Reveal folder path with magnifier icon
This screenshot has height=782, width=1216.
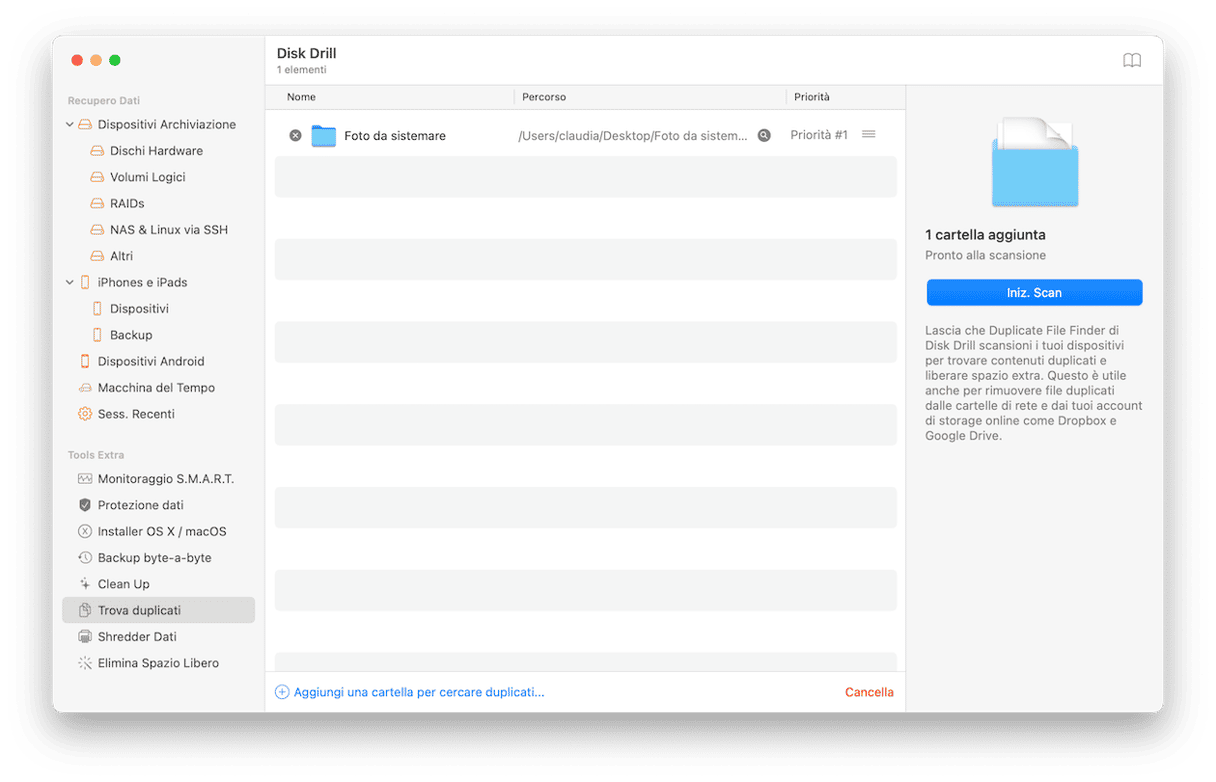click(x=764, y=135)
